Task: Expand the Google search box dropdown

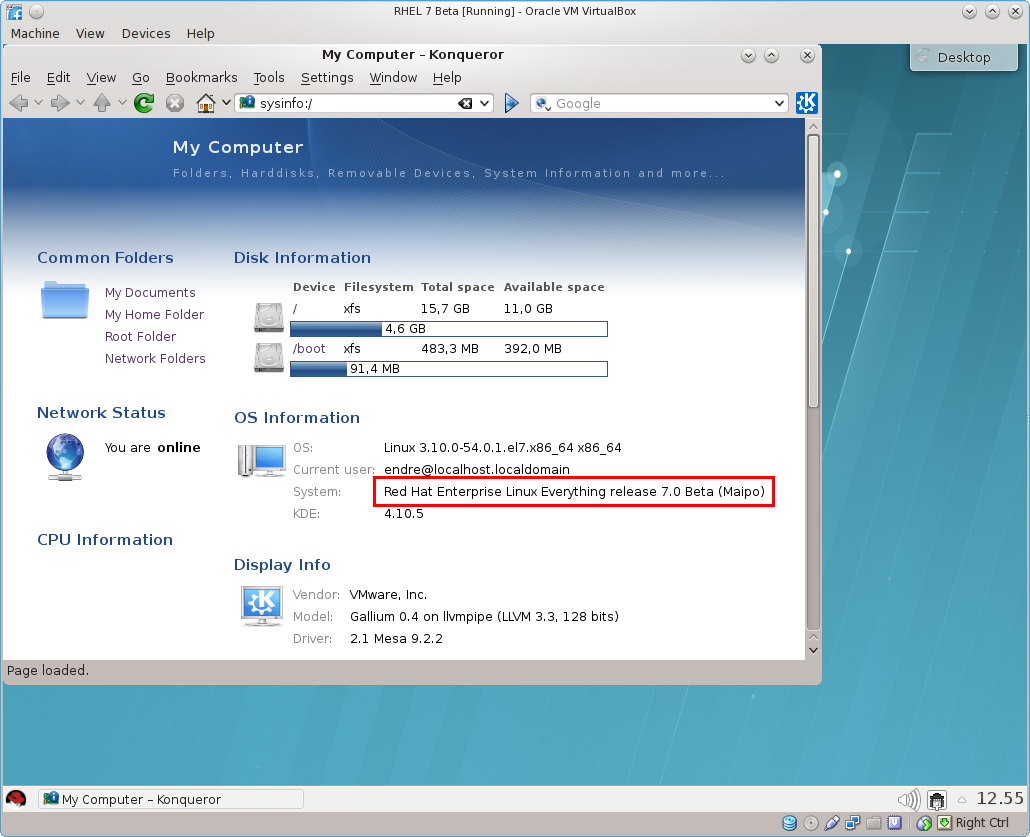Action: click(x=779, y=103)
